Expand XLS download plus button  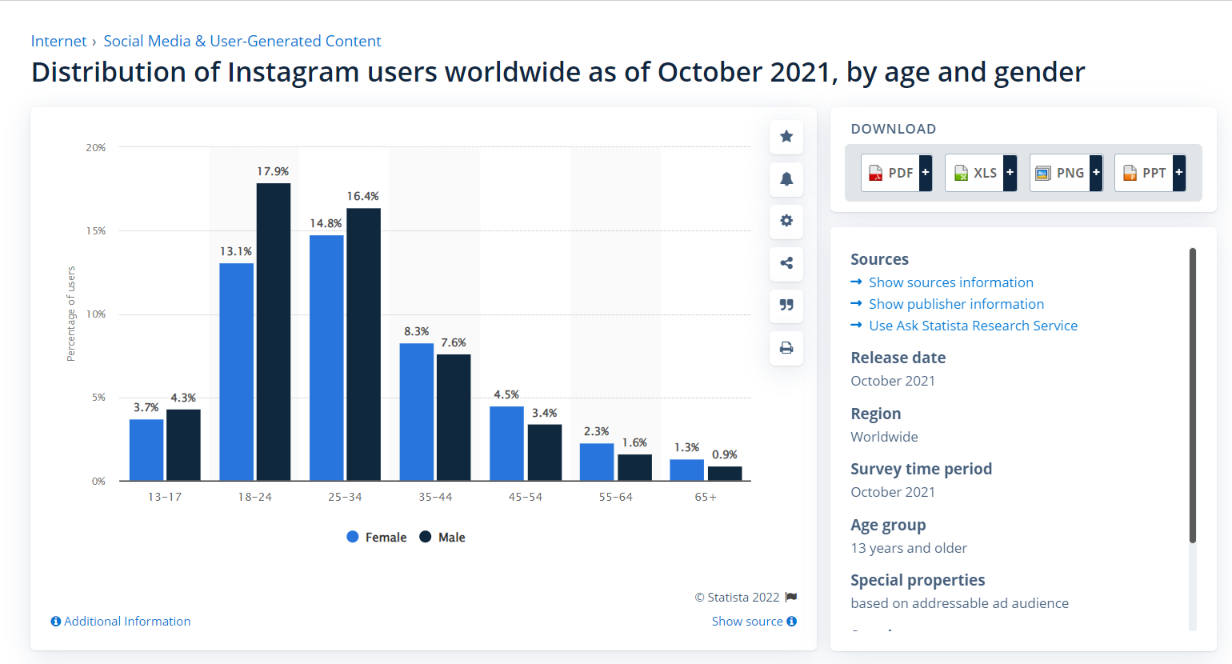click(1010, 173)
